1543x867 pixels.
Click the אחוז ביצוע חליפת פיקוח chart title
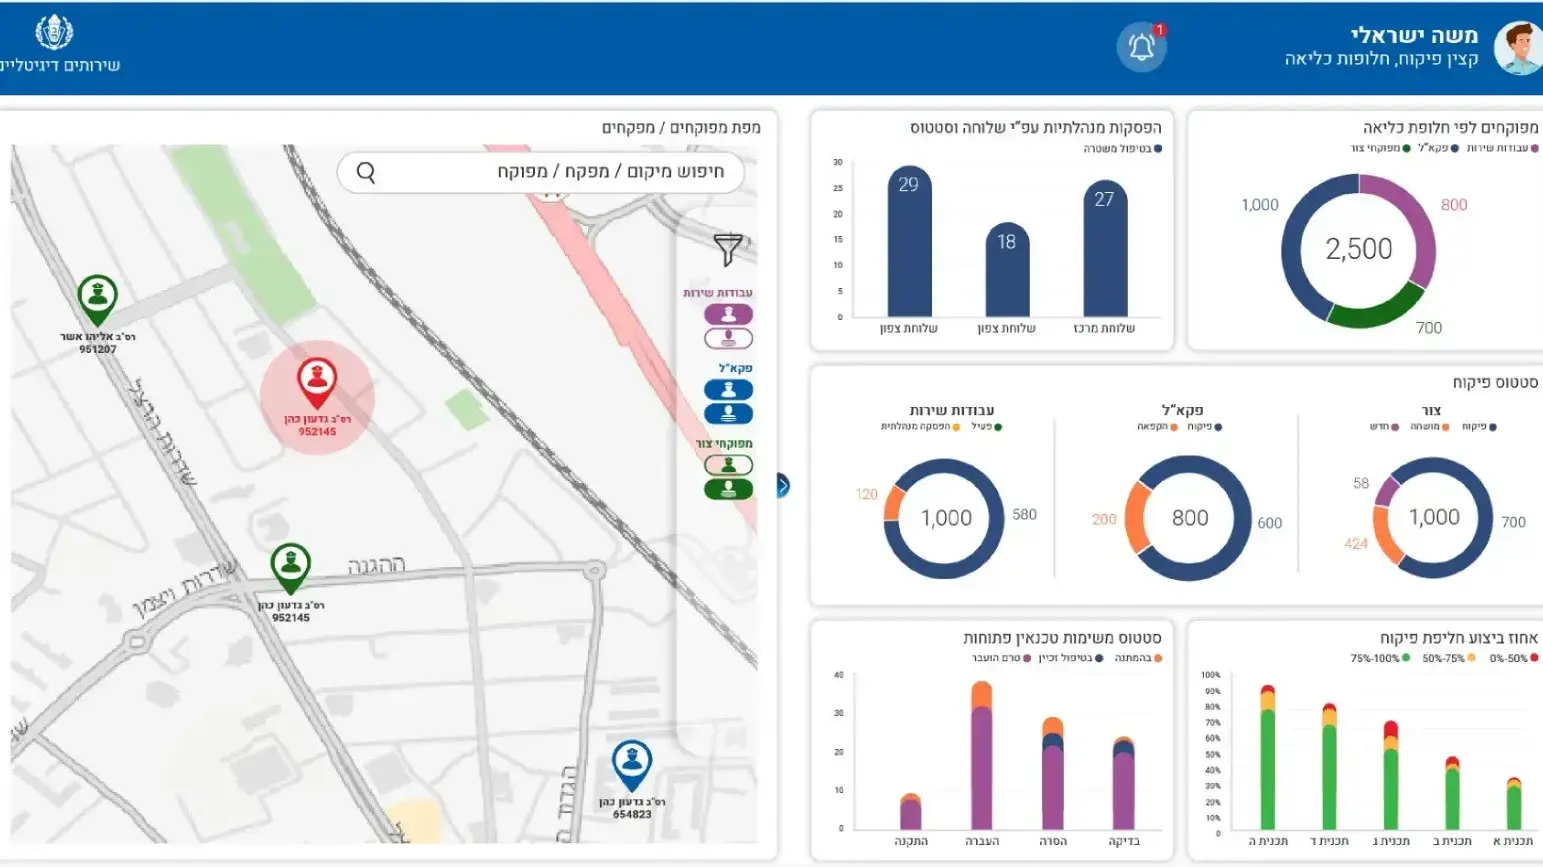1459,638
